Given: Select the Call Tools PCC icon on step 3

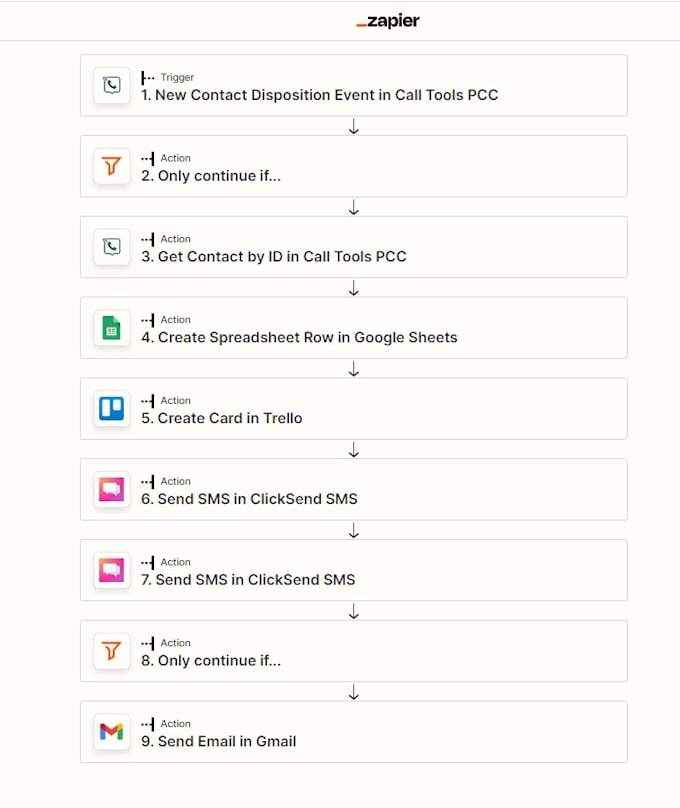Looking at the screenshot, I should pos(111,247).
